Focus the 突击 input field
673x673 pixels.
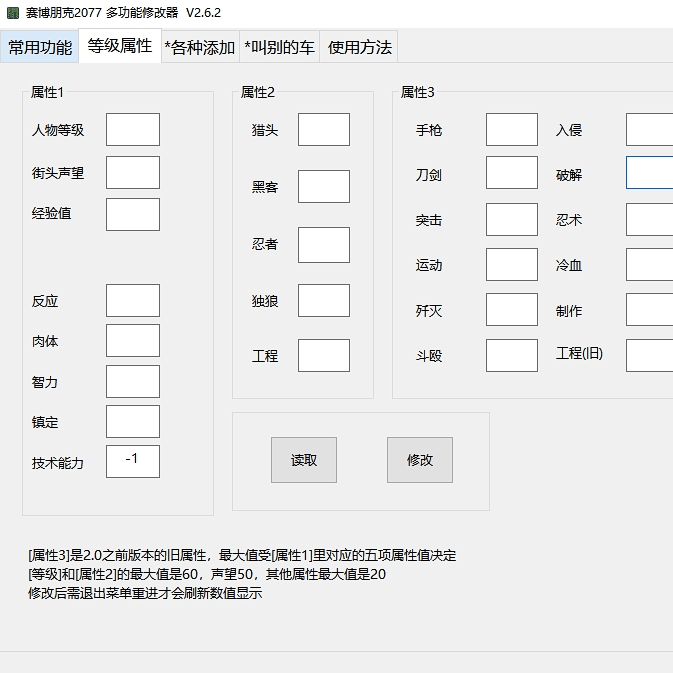512,220
